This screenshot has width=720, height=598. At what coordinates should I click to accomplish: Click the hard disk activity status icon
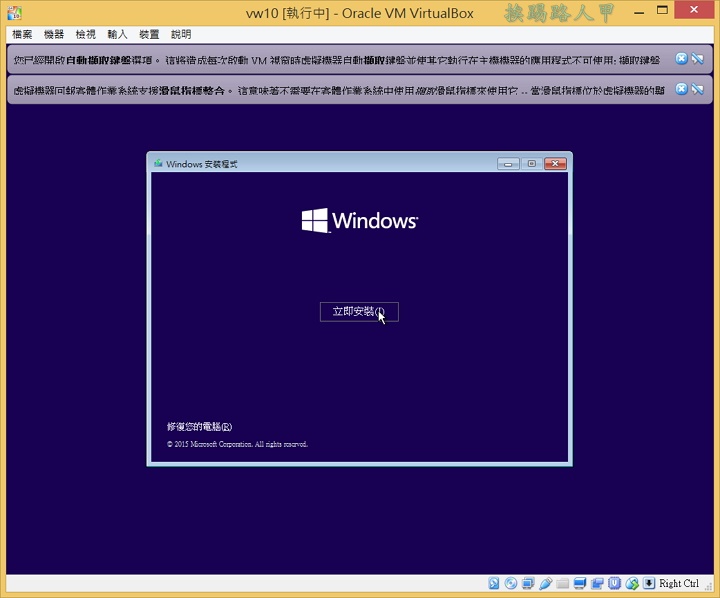494,583
